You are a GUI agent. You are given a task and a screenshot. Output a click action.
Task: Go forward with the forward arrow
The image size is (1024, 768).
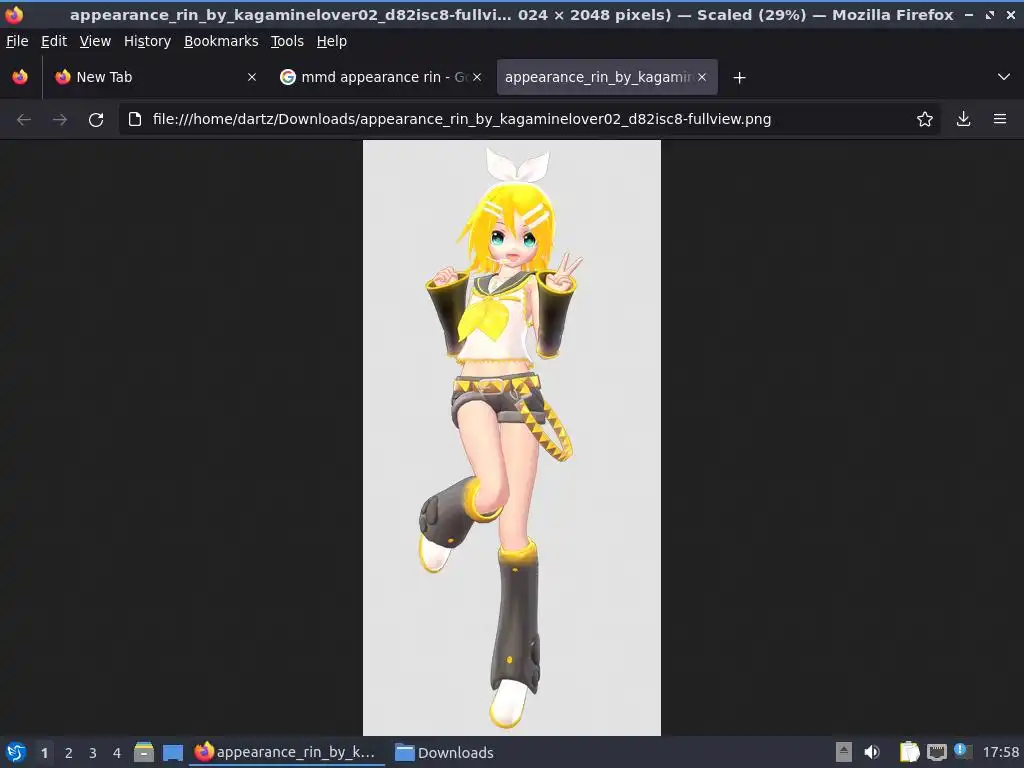click(x=60, y=120)
